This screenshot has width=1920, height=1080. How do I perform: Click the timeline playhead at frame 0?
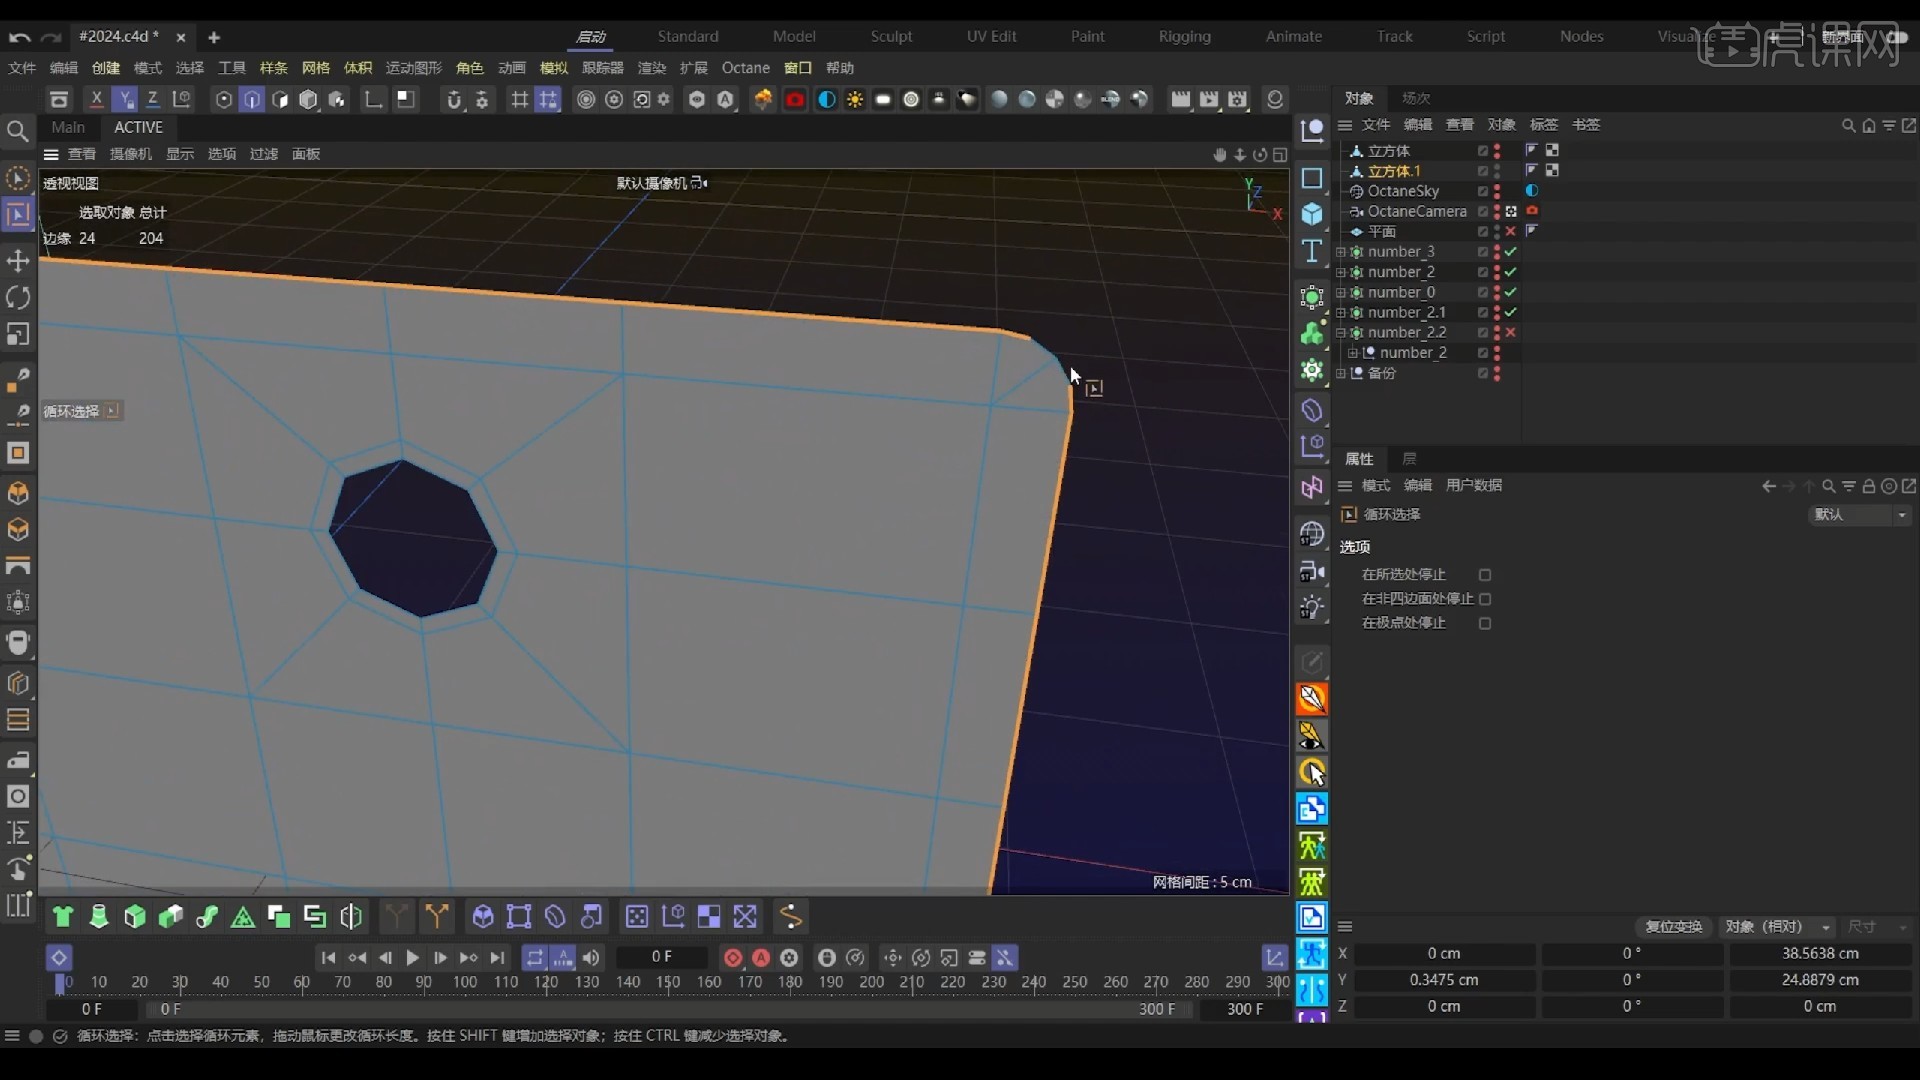pos(59,982)
